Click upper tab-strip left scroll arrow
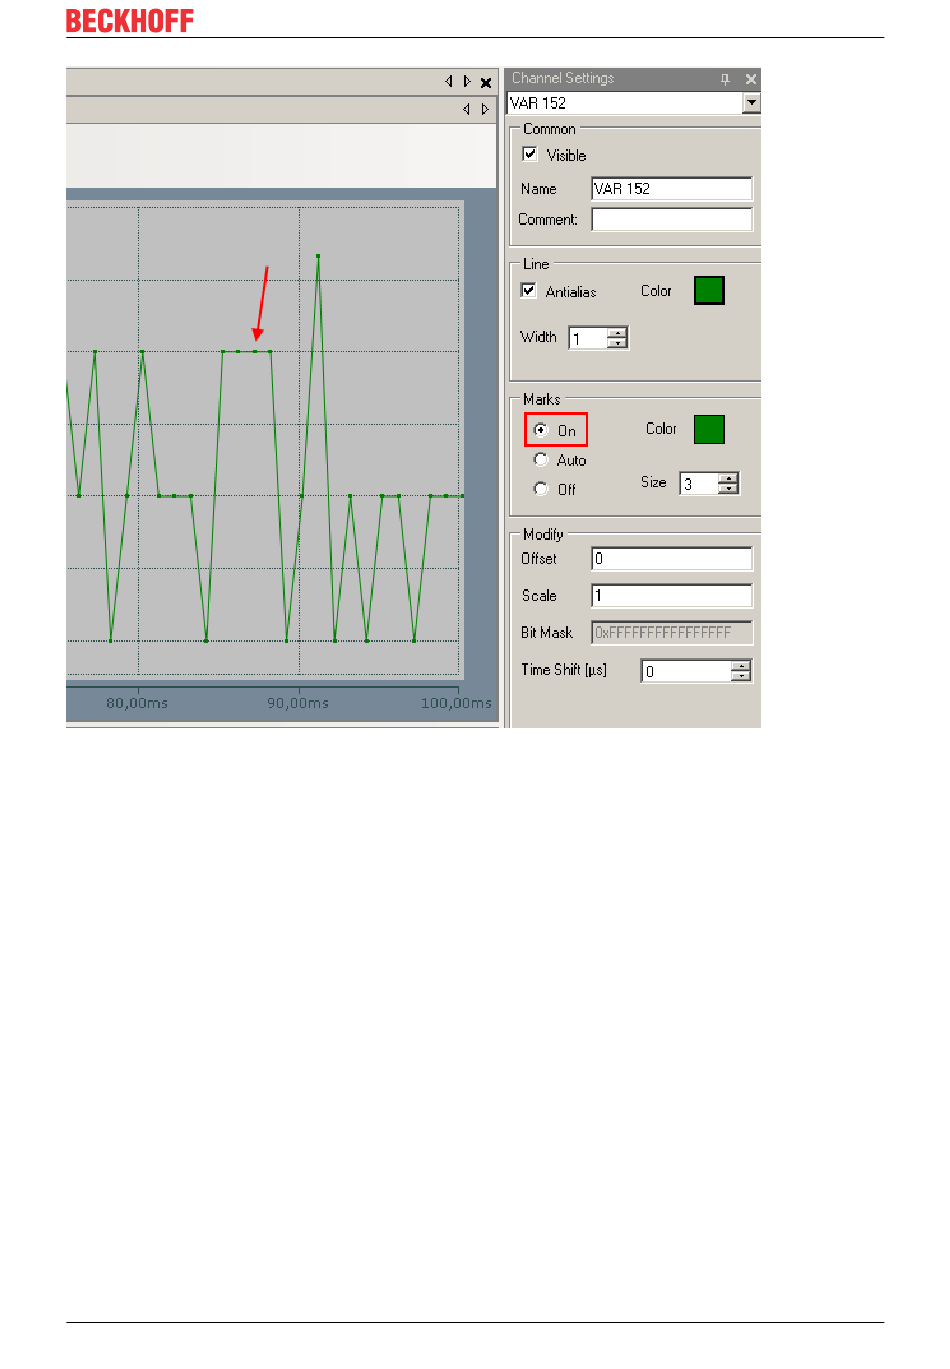 pyautogui.click(x=449, y=82)
